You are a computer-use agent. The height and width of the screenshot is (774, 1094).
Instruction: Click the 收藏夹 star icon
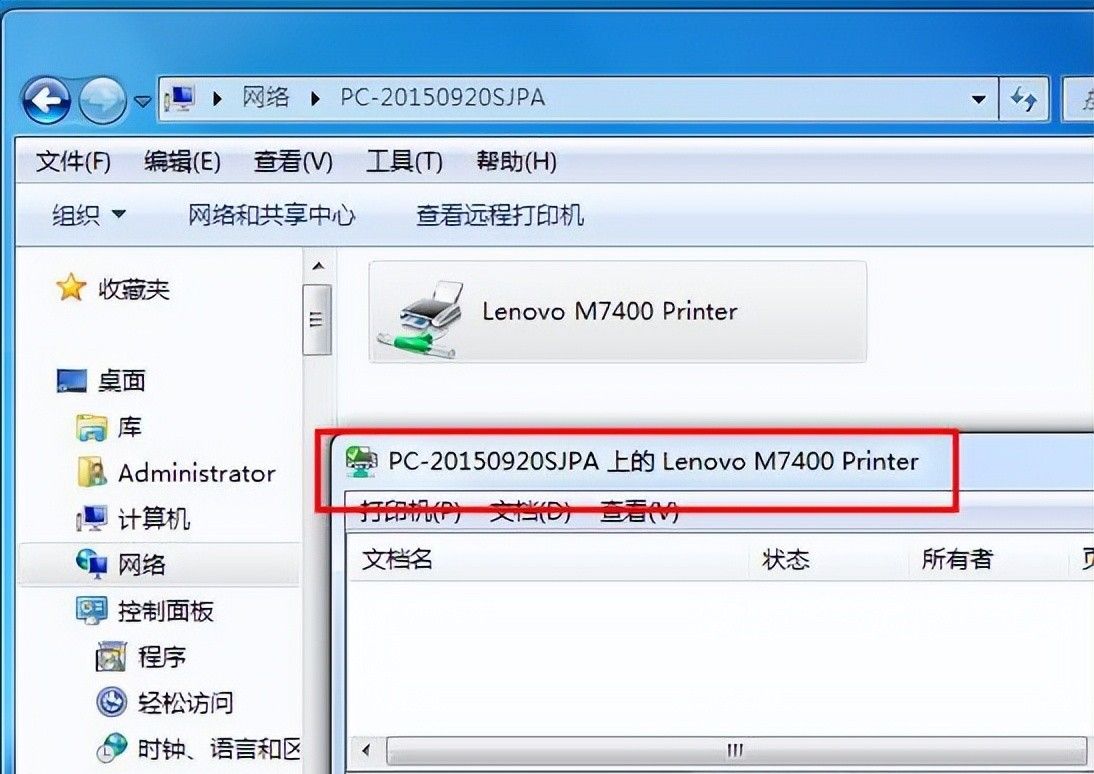click(x=70, y=288)
